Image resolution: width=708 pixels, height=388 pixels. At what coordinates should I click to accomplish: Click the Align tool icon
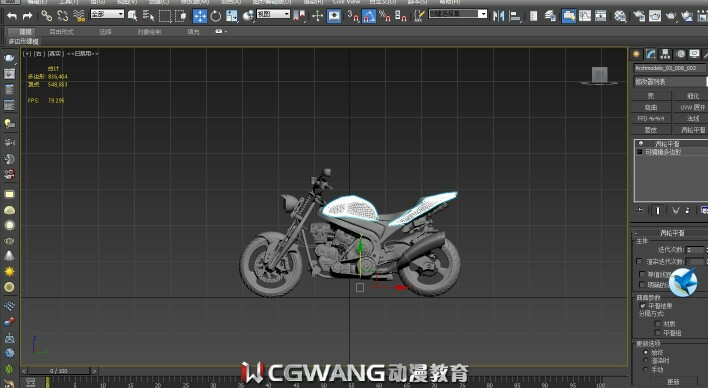click(x=515, y=16)
